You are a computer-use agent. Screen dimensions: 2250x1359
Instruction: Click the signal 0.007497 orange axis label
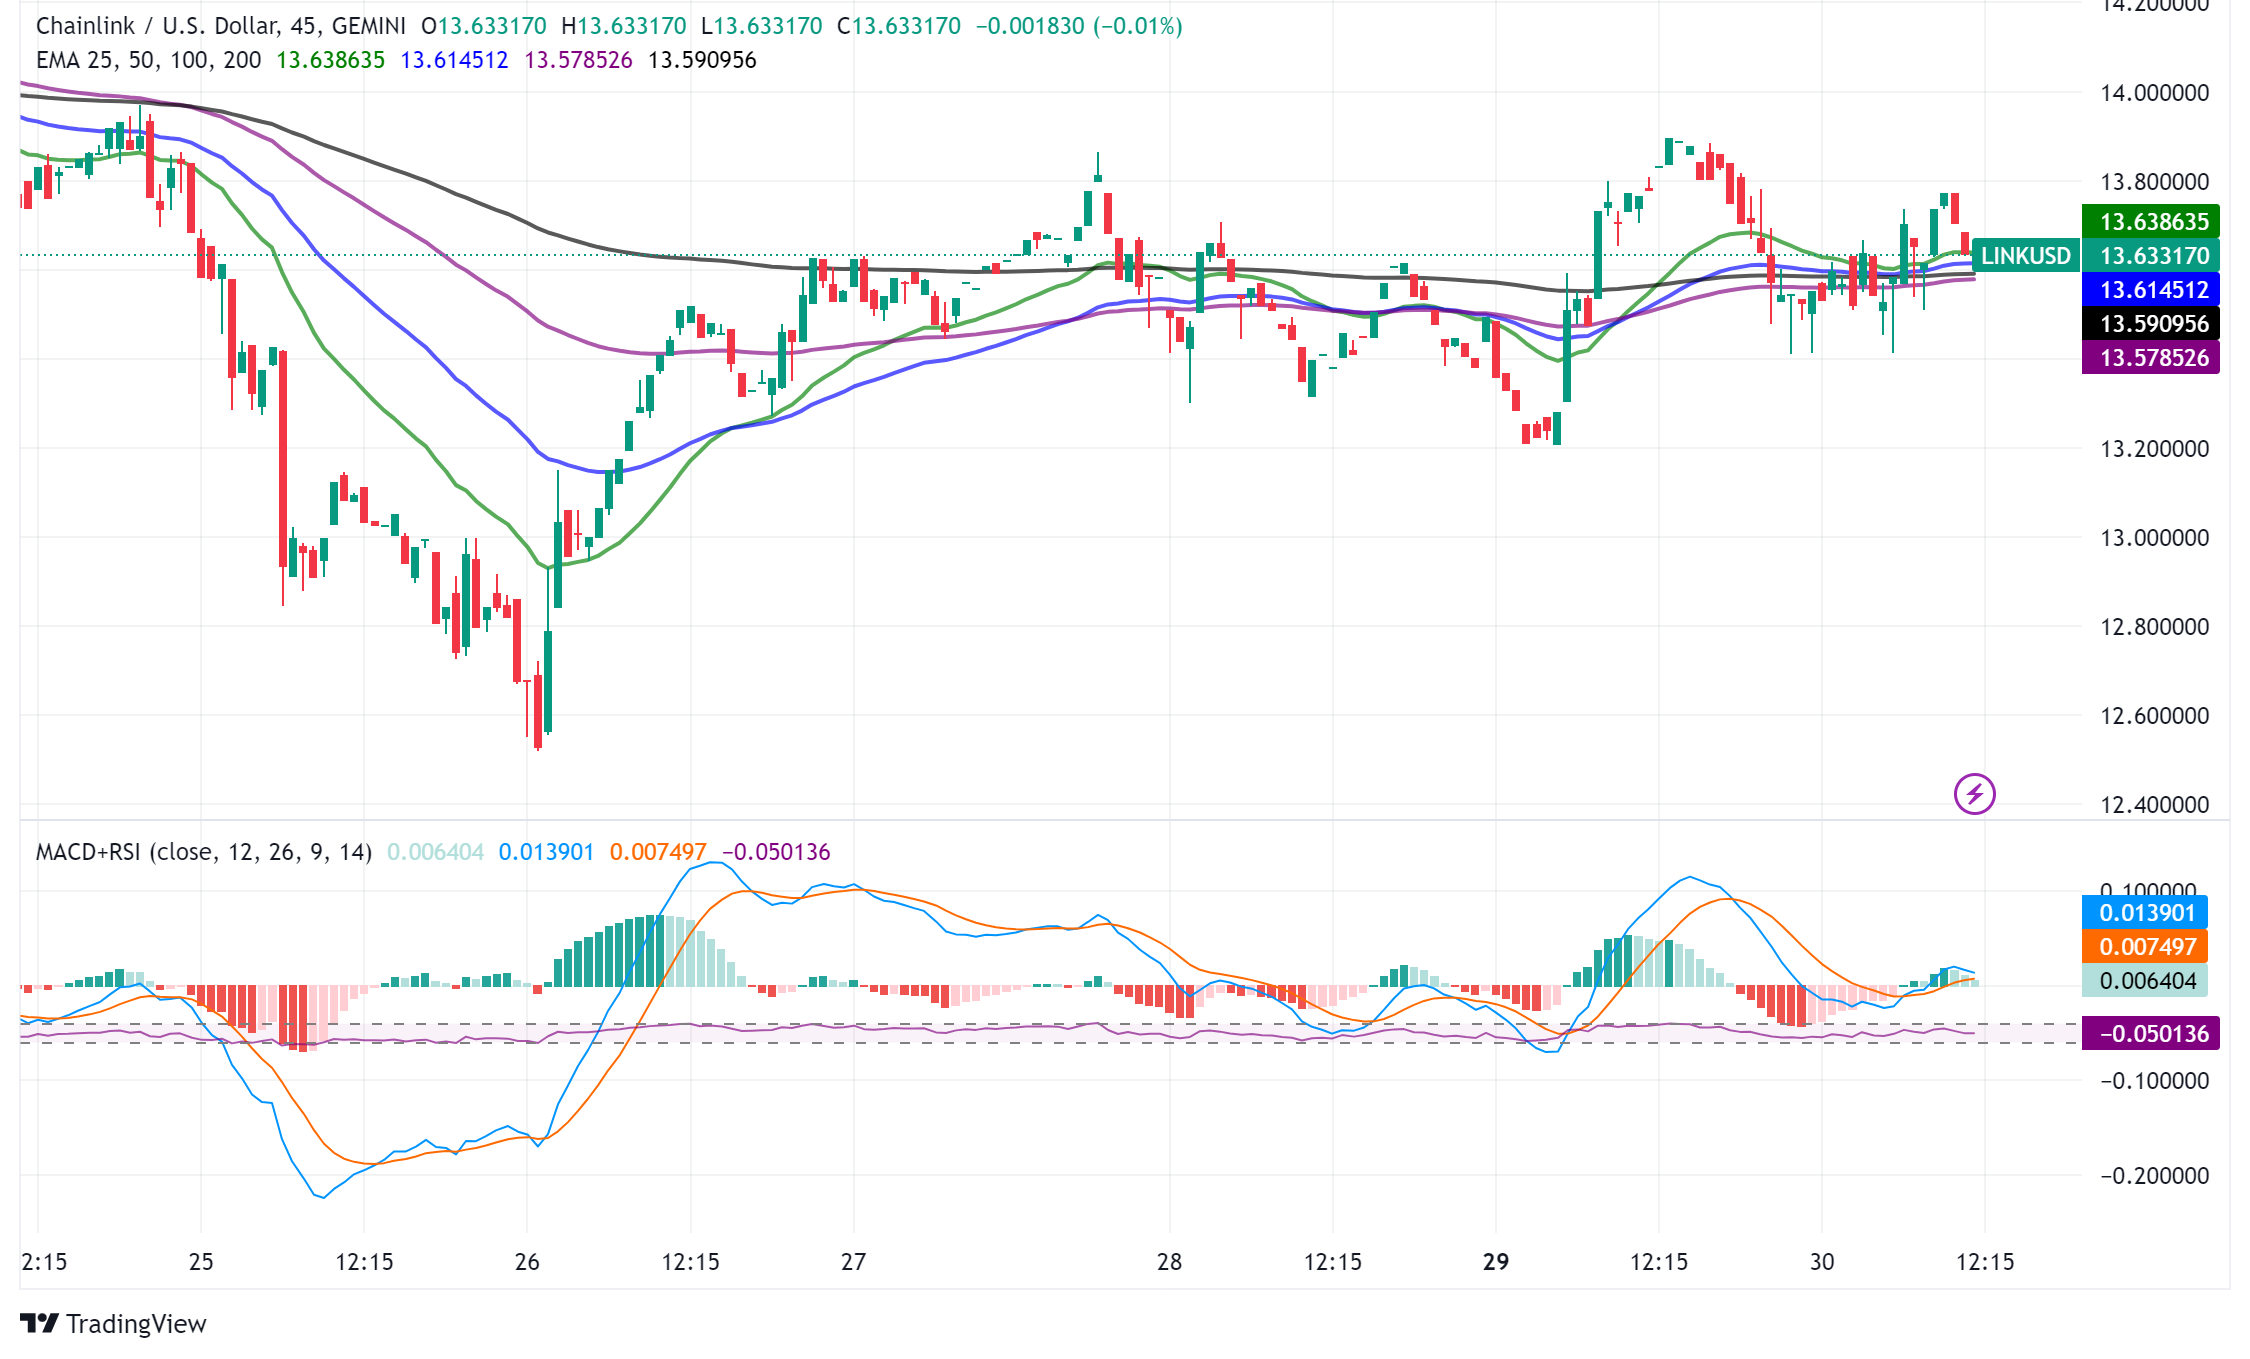pyautogui.click(x=2145, y=947)
